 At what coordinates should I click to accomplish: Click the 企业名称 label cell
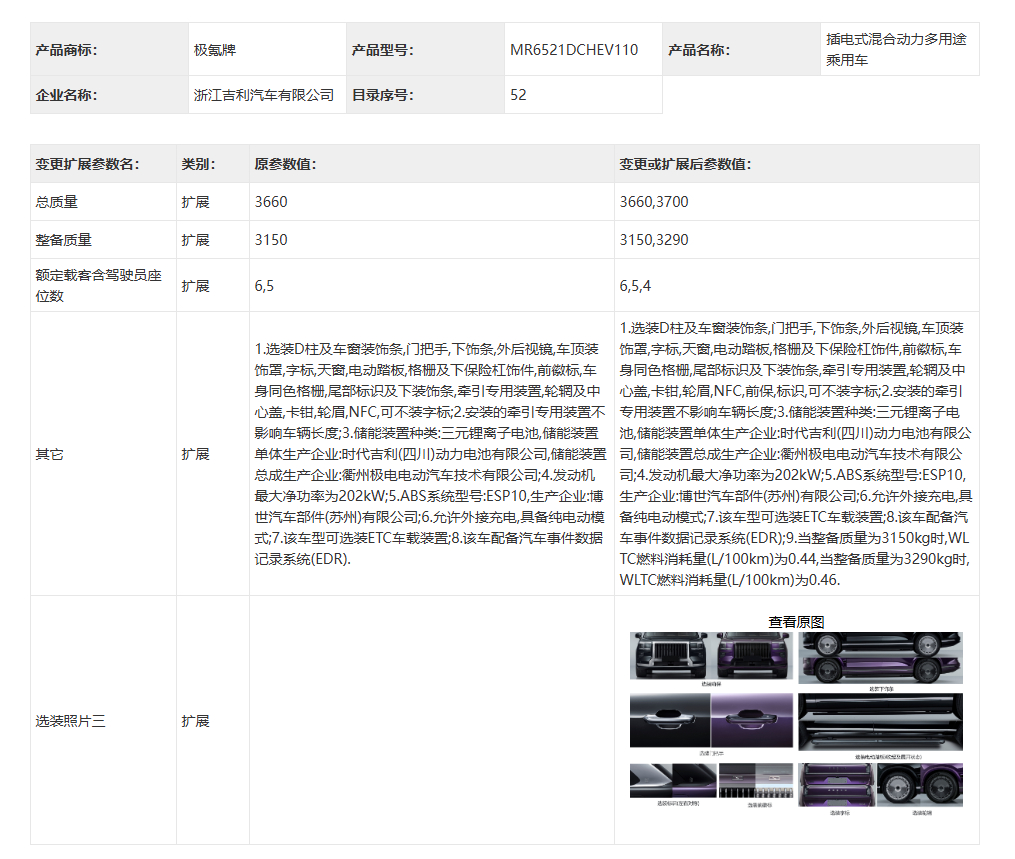point(109,95)
